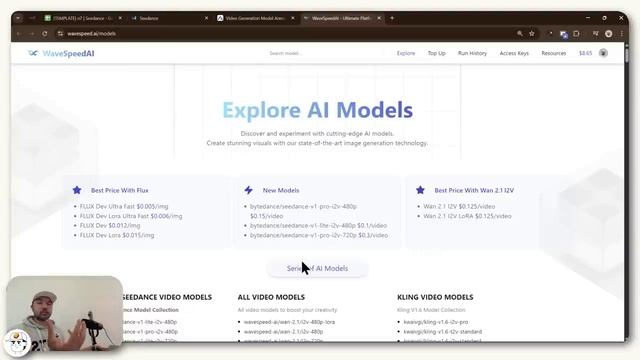The image size is (640, 360).
Task: Open bytedance/seedance-v1-pro-i2v-720p $0.3/video
Action: click(319, 235)
